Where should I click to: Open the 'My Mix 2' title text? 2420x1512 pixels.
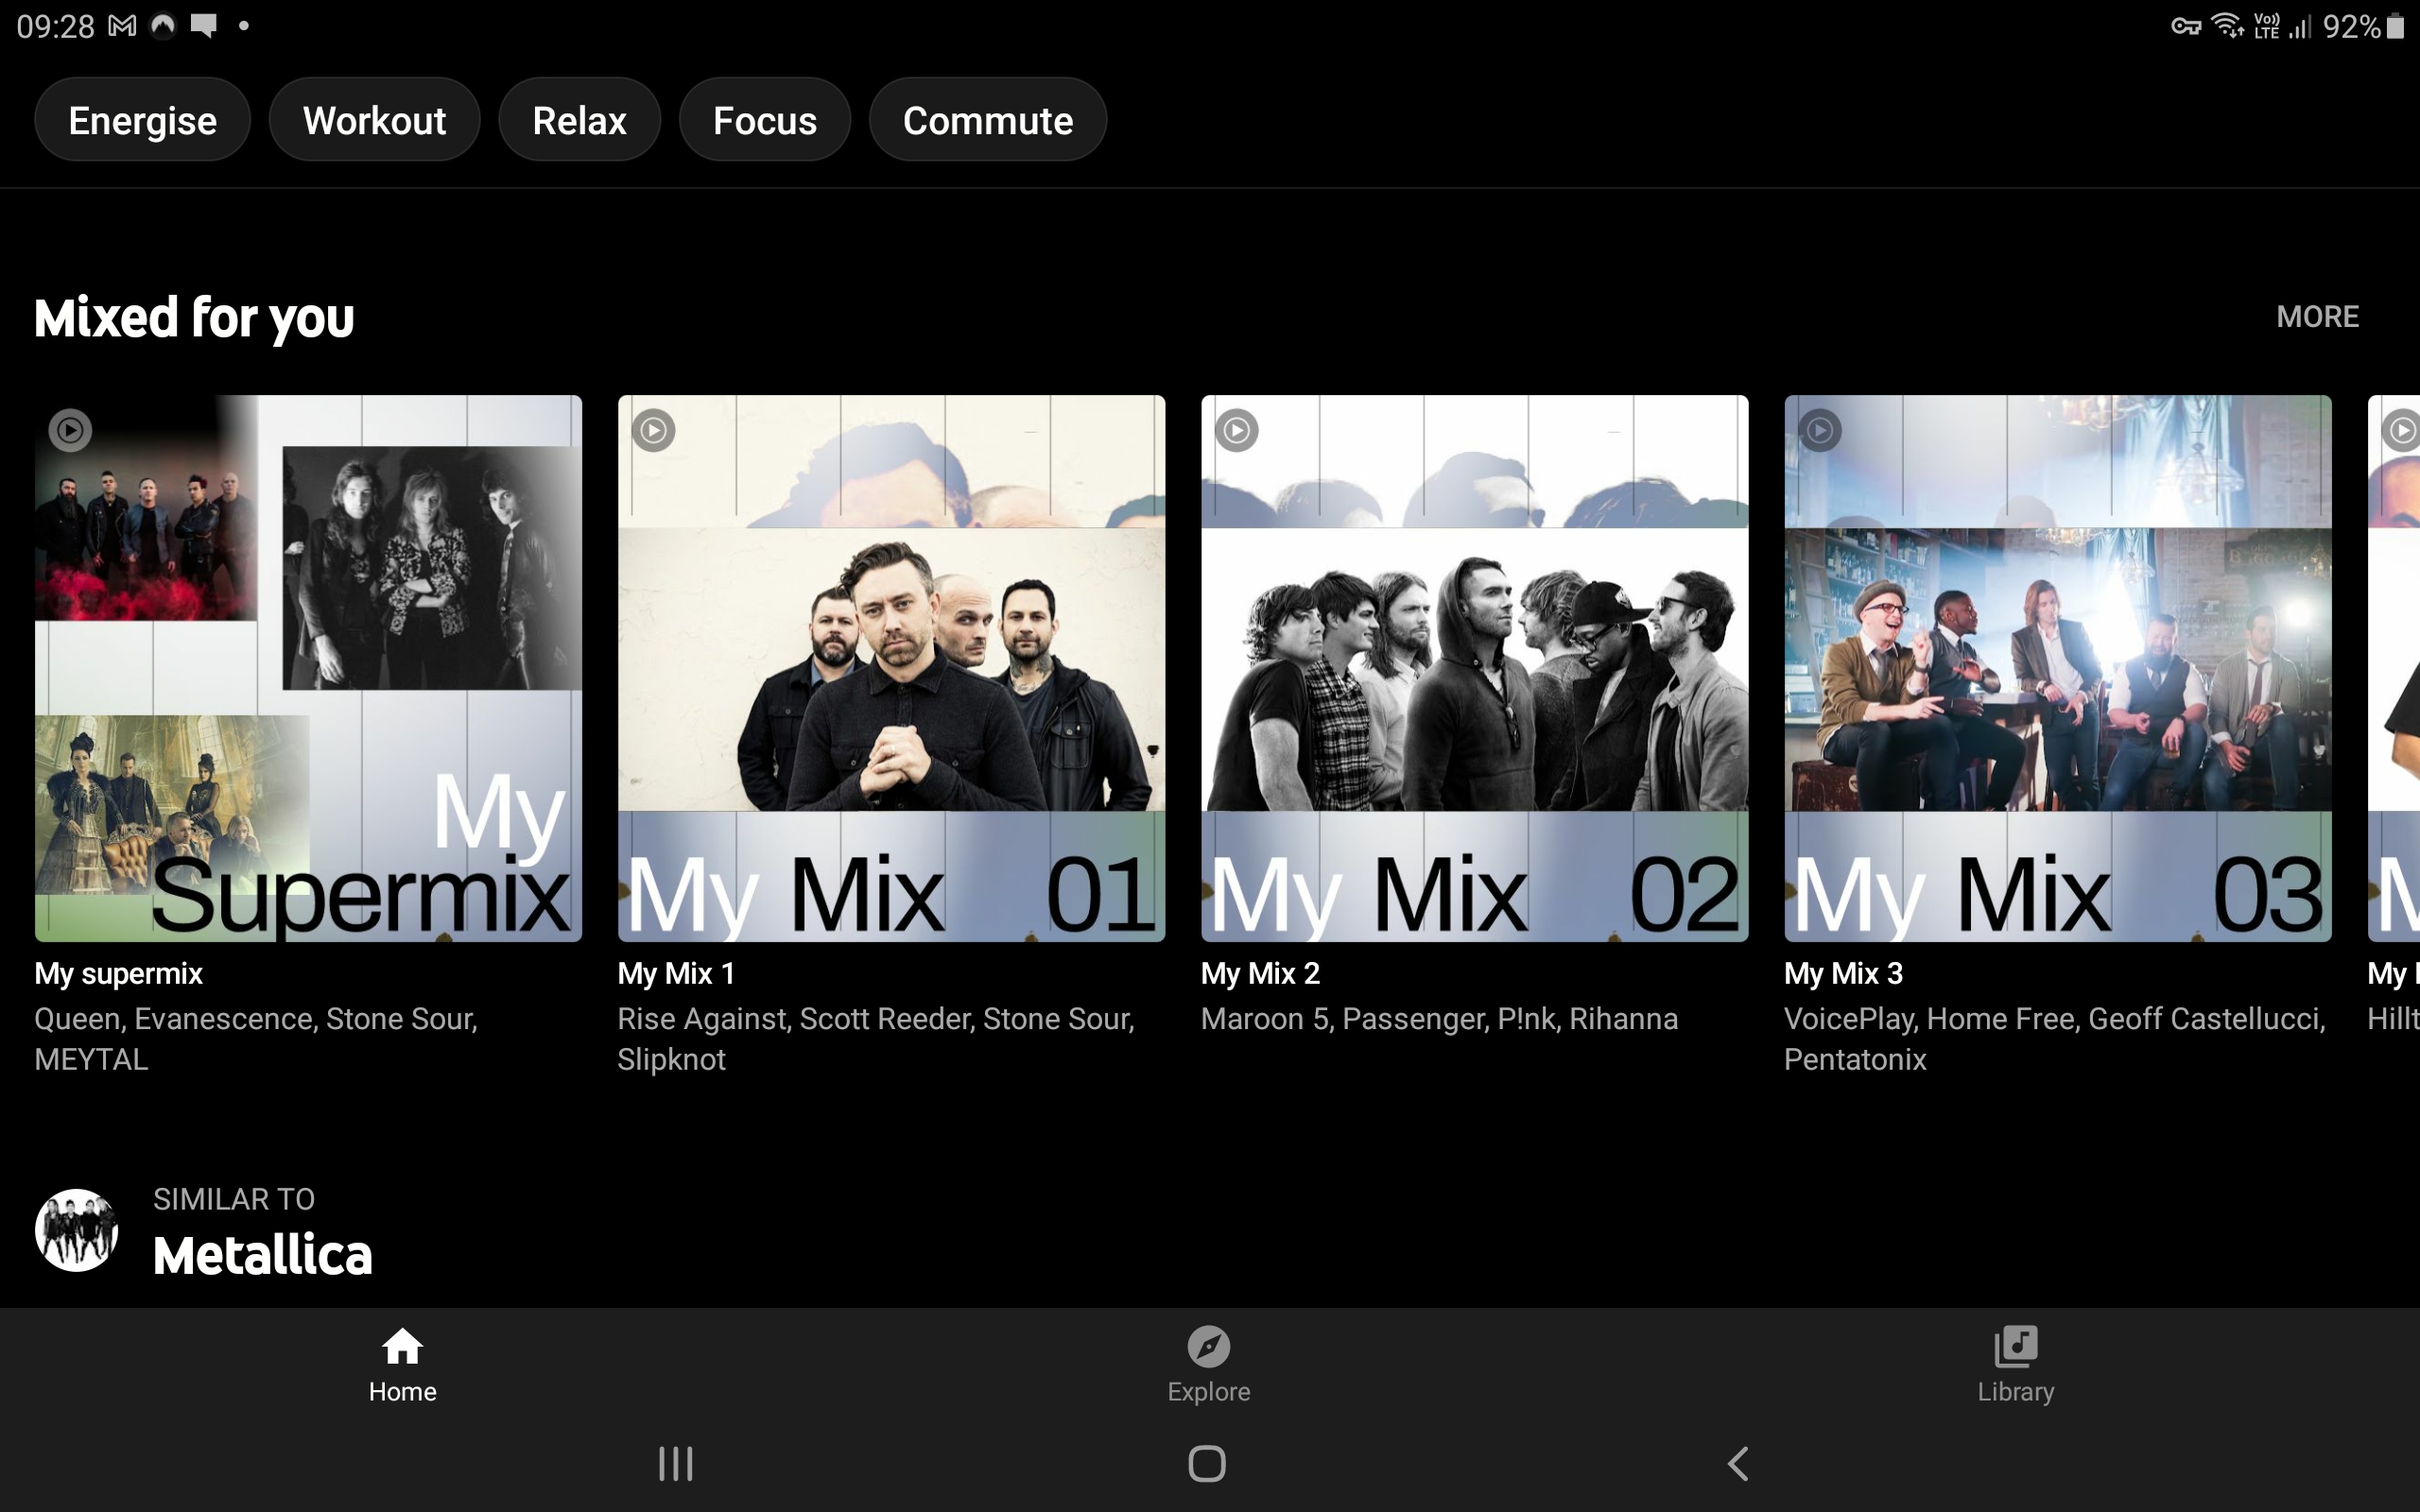coord(1260,974)
